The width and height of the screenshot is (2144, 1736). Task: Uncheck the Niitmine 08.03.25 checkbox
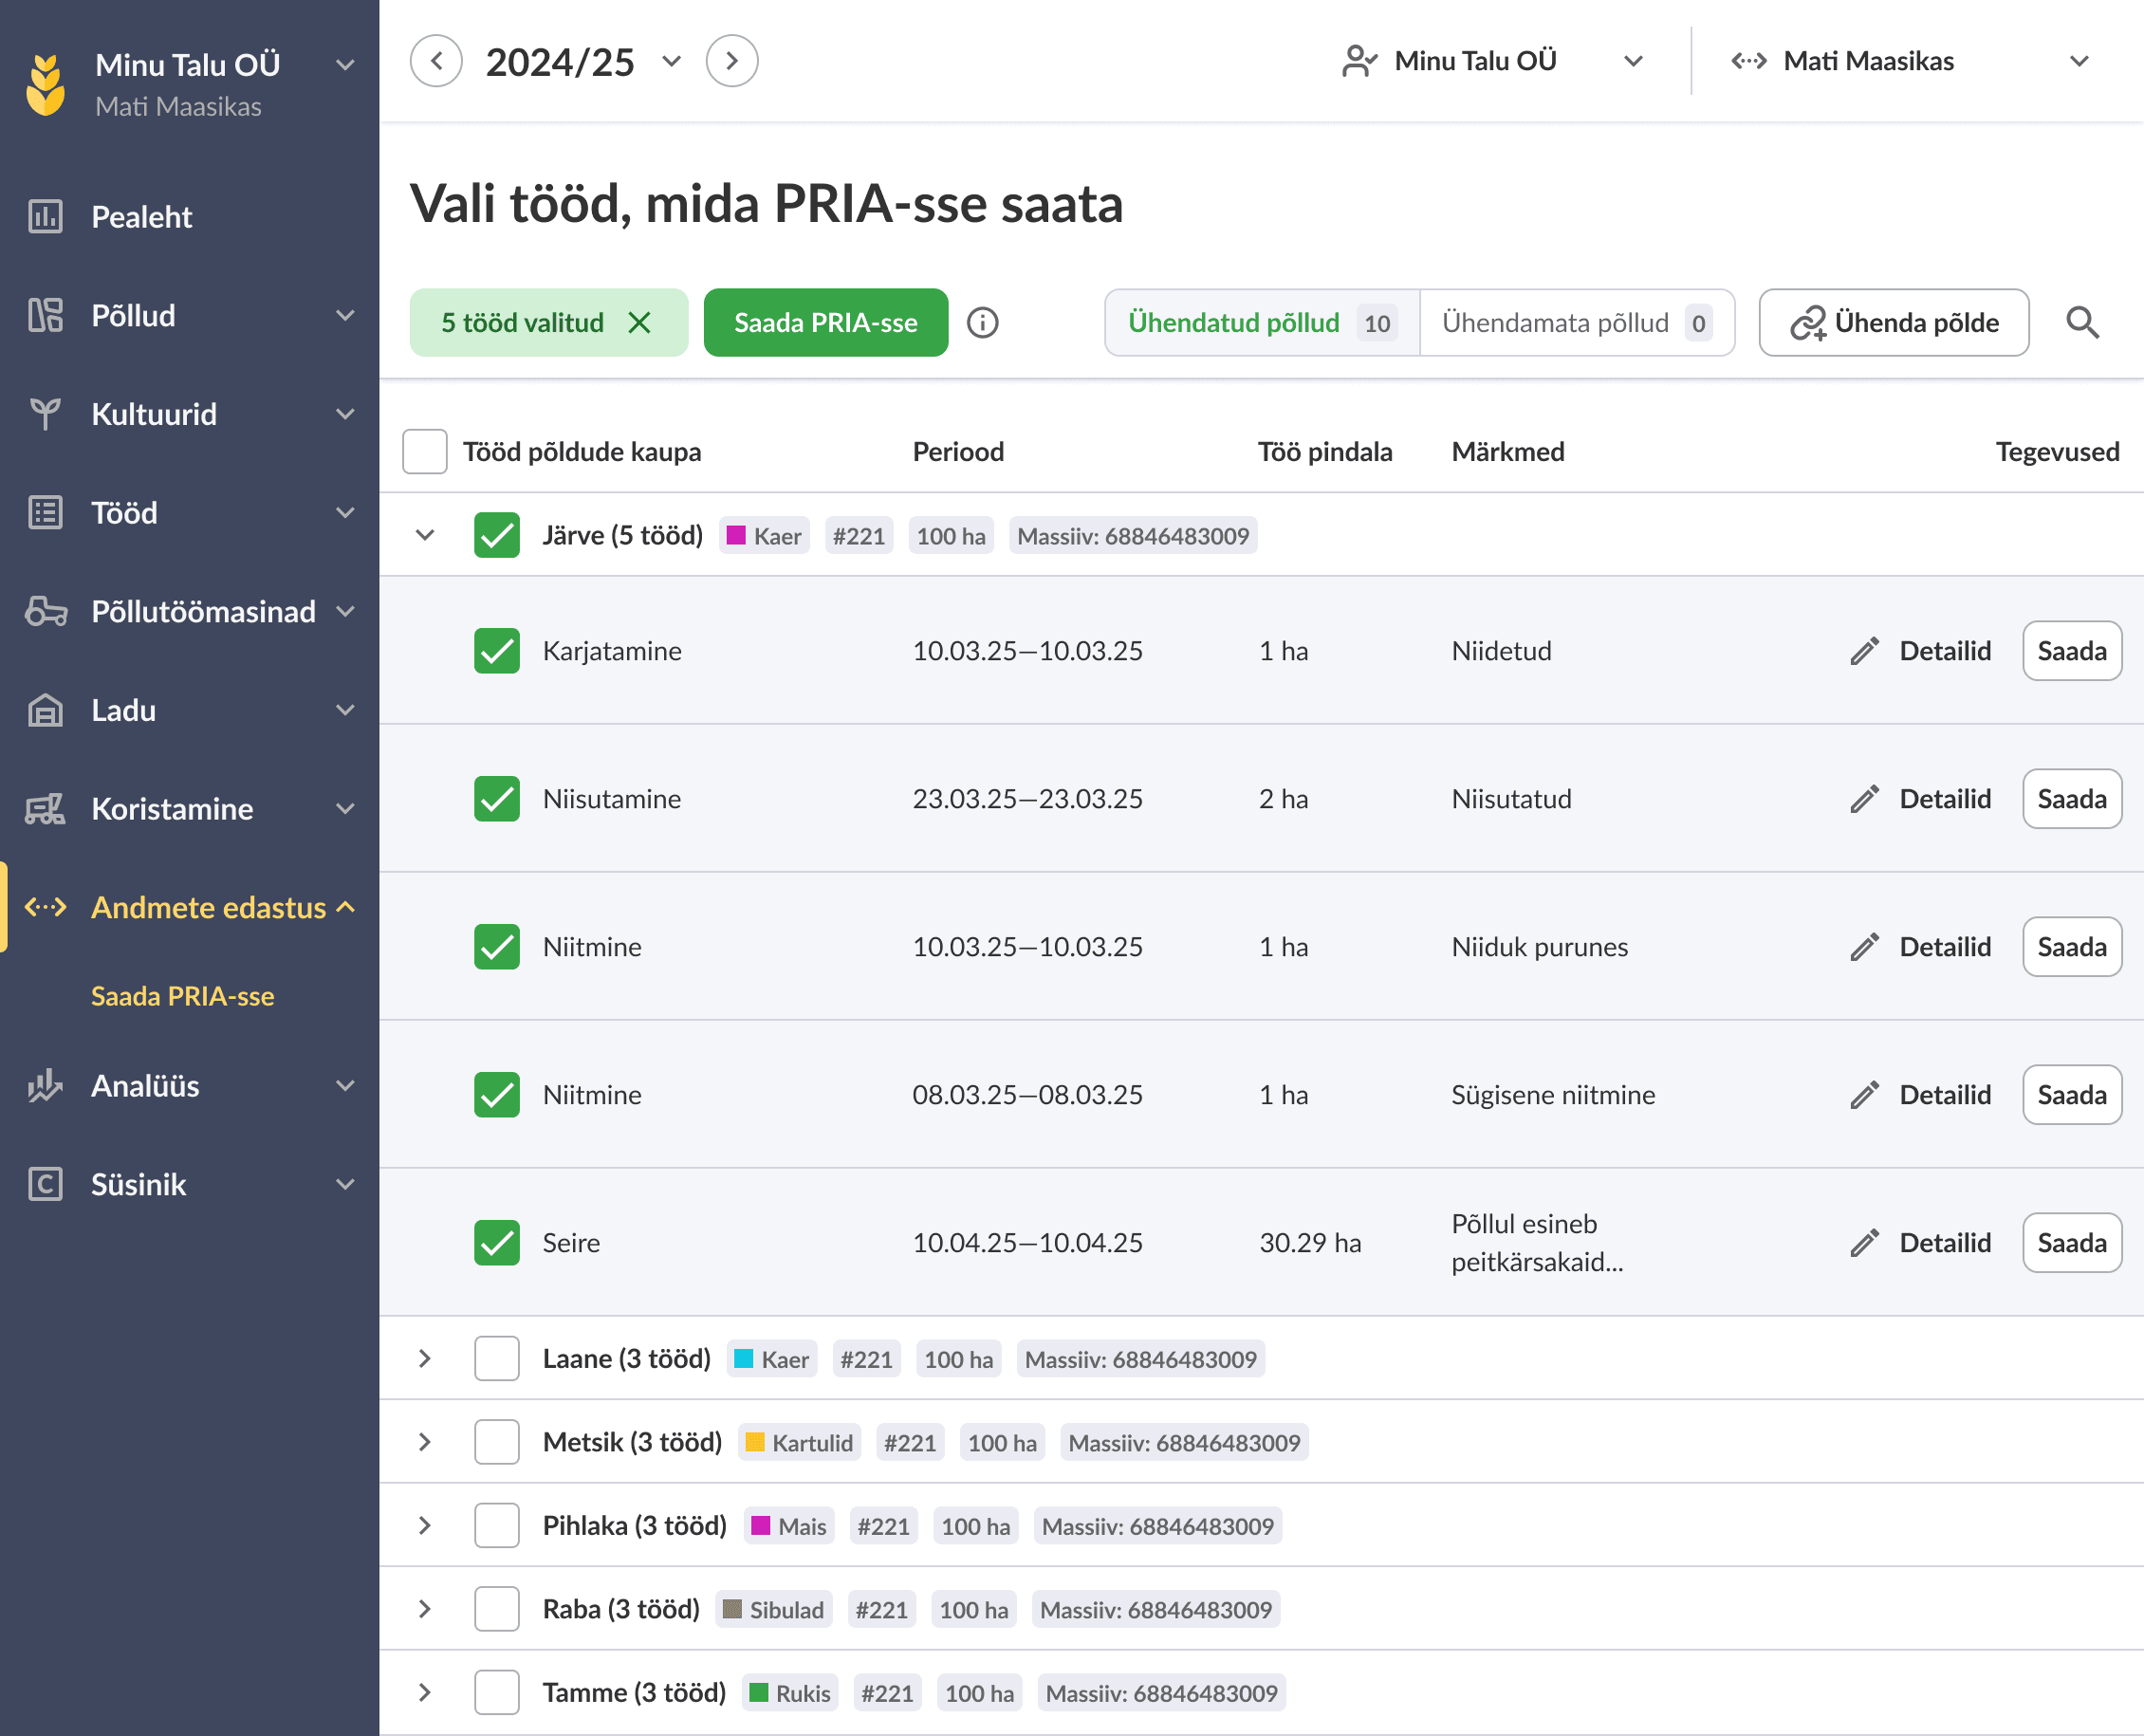tap(497, 1095)
